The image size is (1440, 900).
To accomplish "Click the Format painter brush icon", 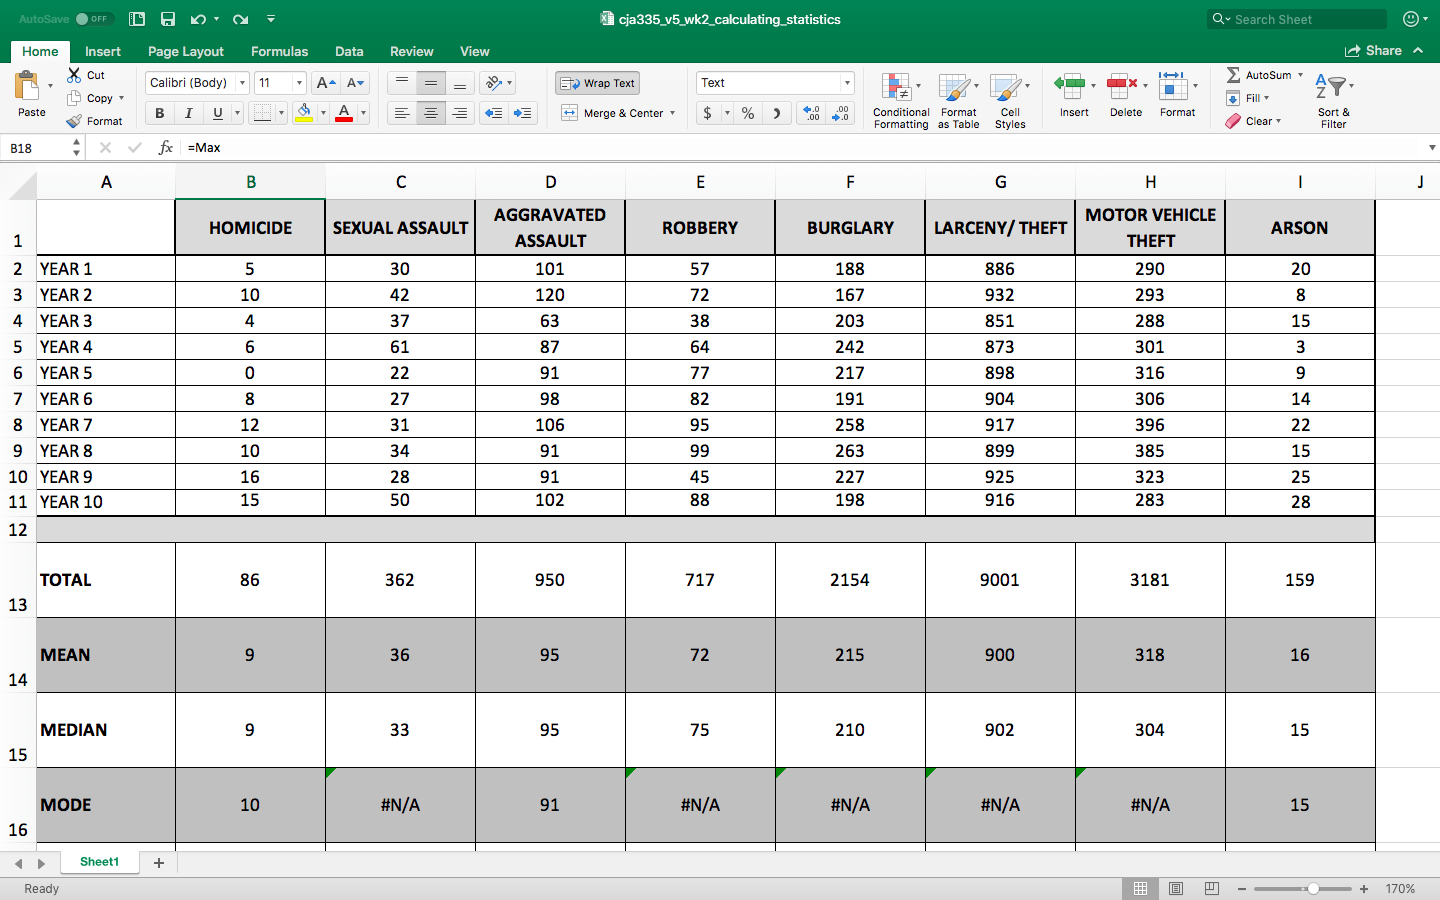I will point(74,121).
